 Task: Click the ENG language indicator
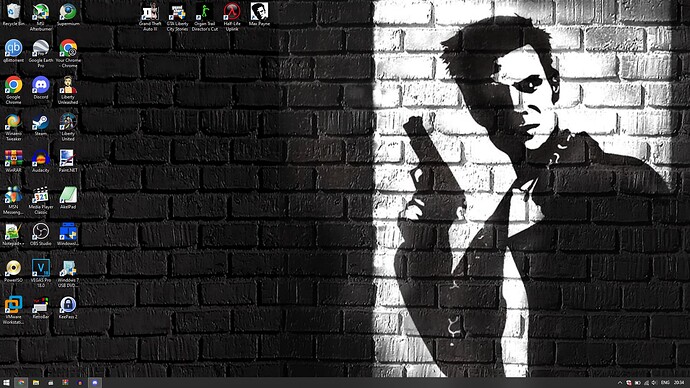point(665,383)
